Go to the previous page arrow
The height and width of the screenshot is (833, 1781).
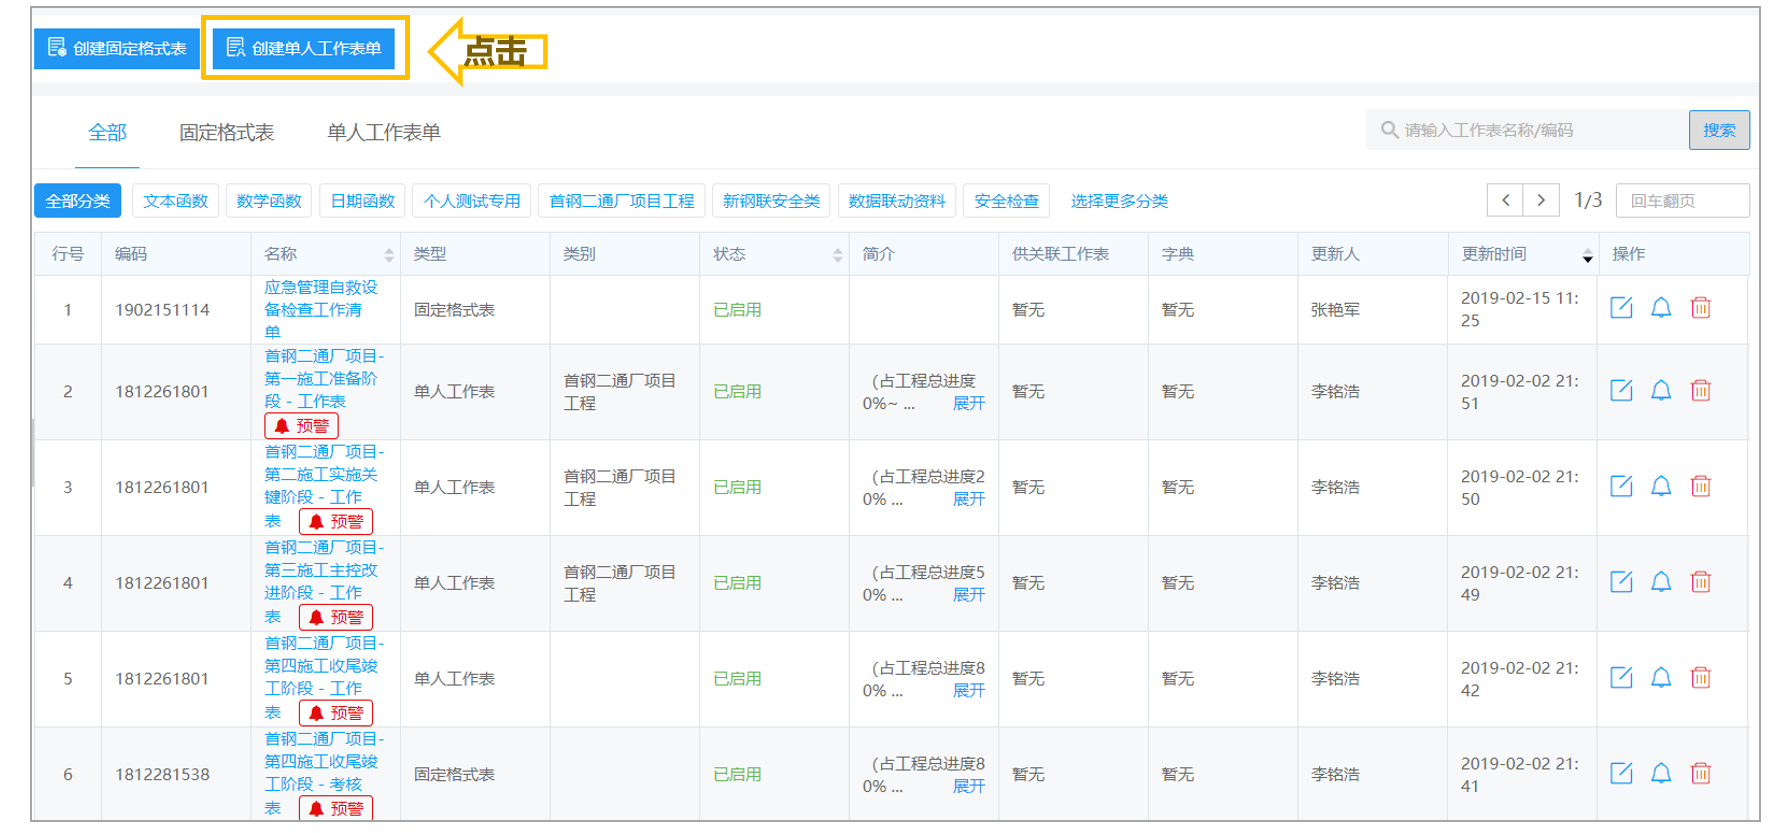[1505, 200]
